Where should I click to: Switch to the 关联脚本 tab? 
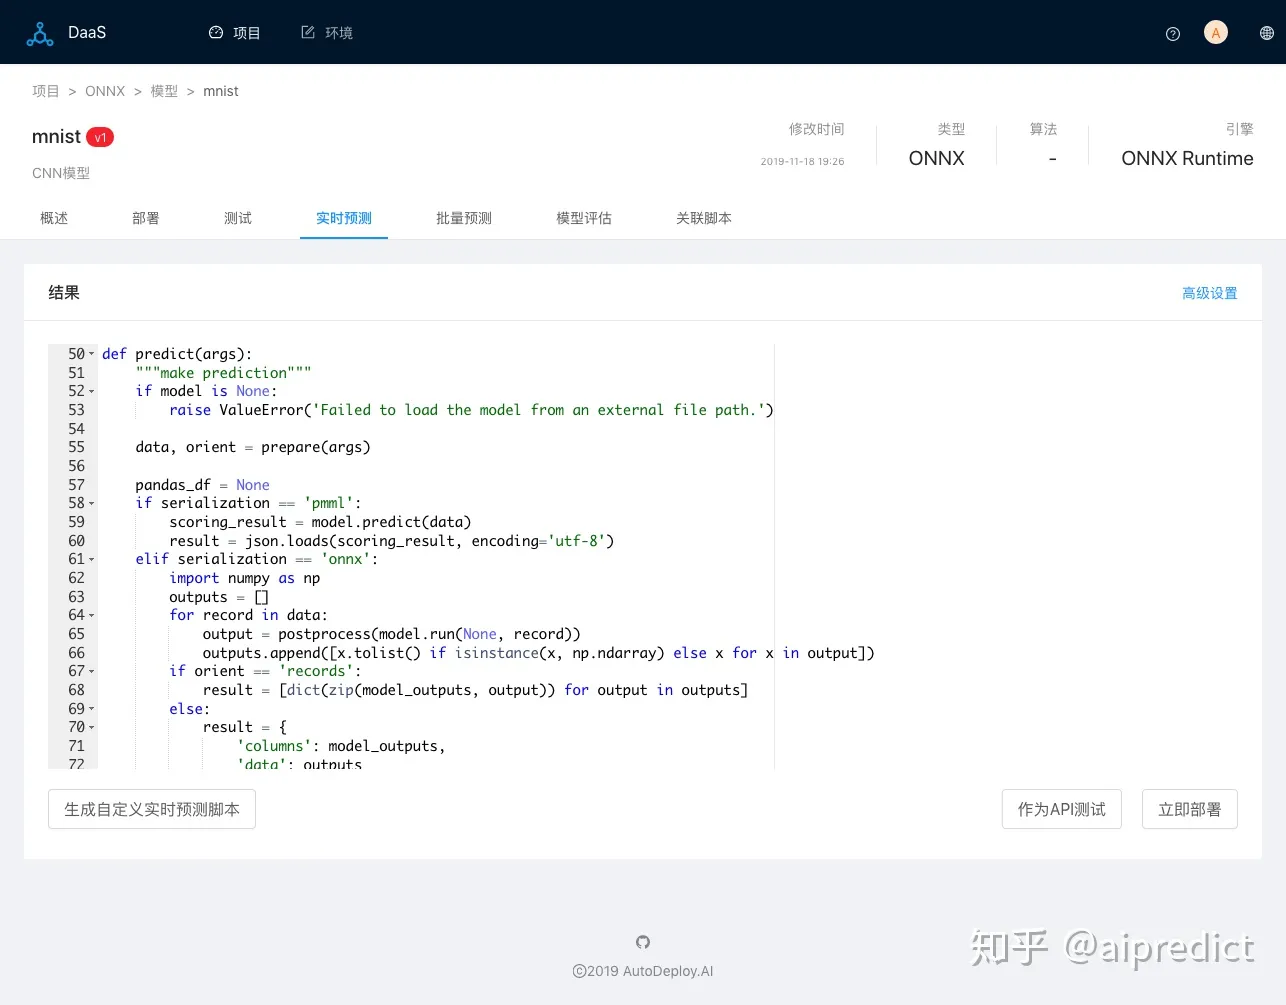(x=704, y=218)
